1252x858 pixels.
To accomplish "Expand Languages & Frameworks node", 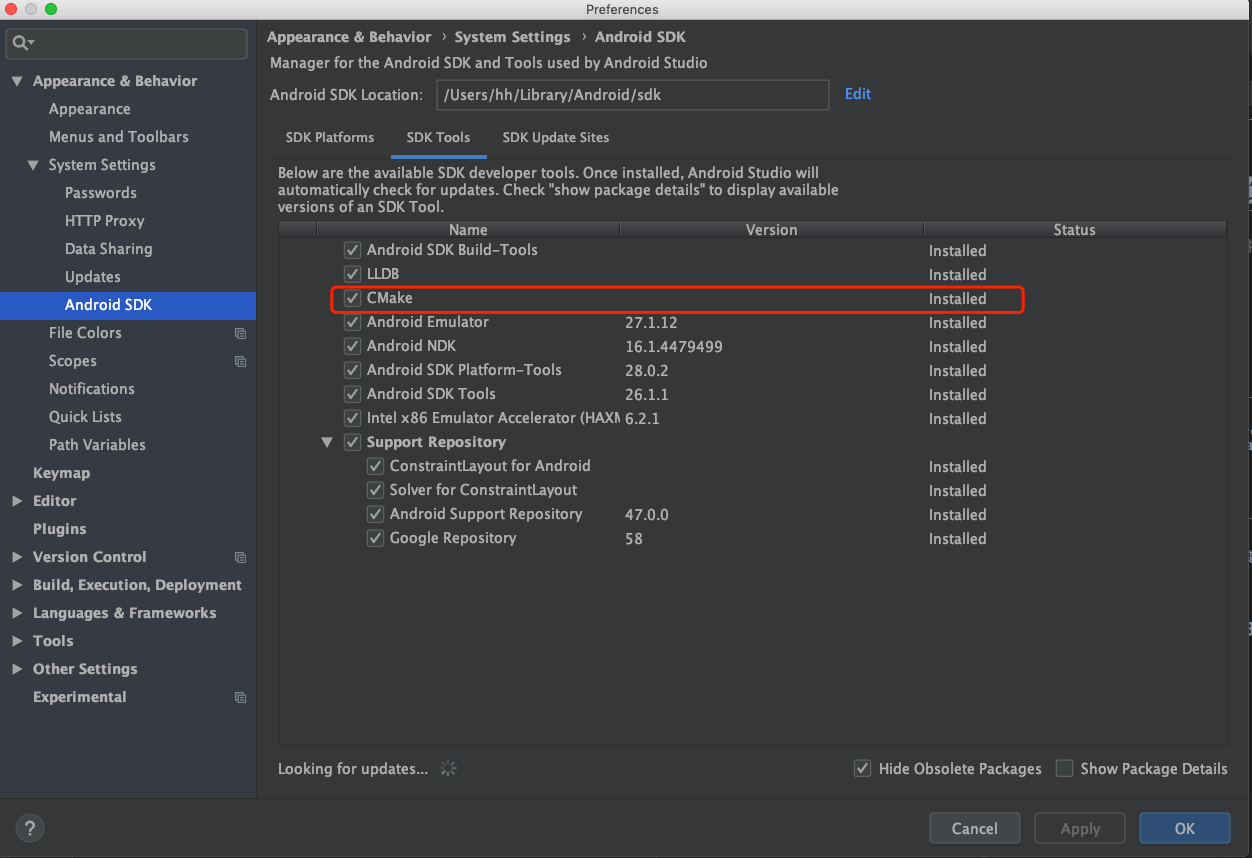I will click(17, 613).
